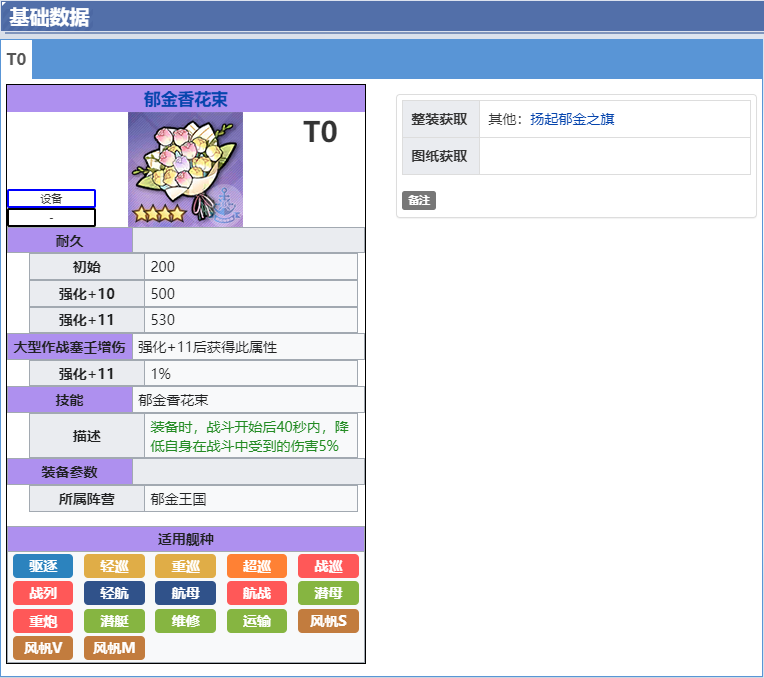764x678 pixels.
Task: Select the 重巡 ship type tag
Action: (x=186, y=566)
